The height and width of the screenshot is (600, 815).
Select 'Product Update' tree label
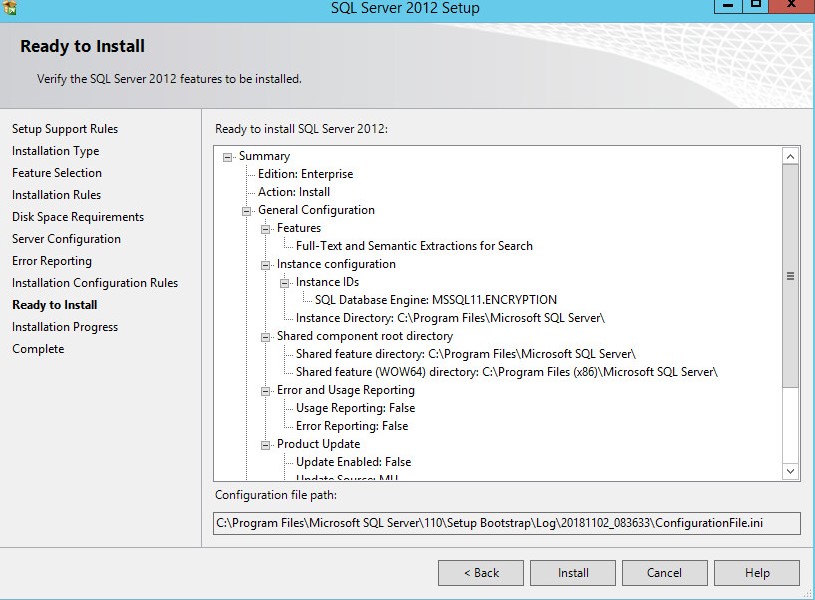click(x=319, y=444)
